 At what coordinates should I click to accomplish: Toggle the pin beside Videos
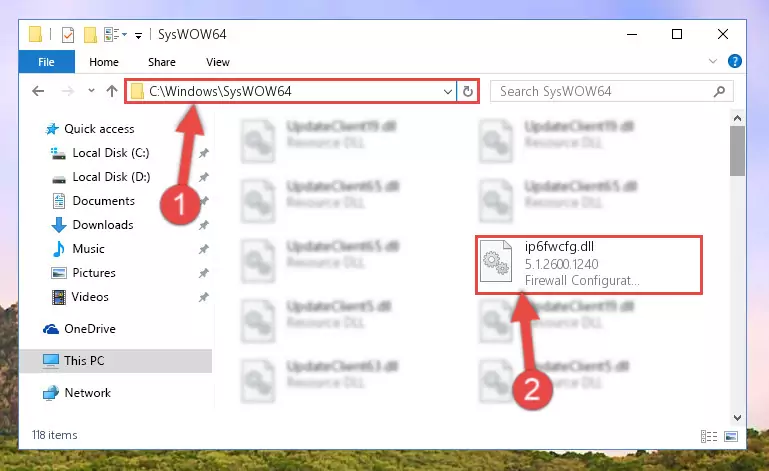(204, 297)
